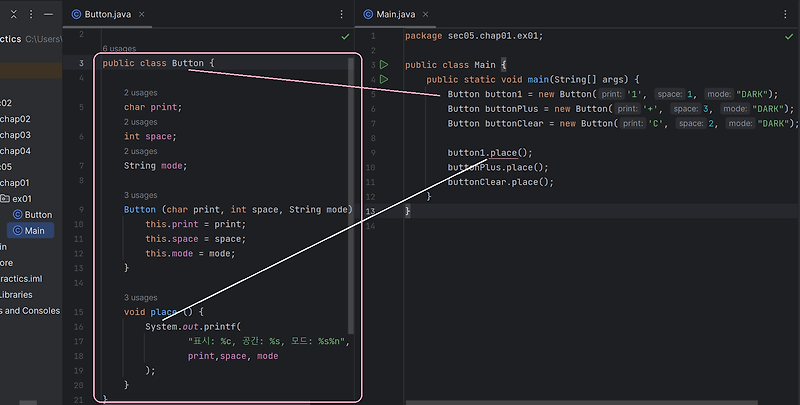The height and width of the screenshot is (405, 800).
Task: Click 'public class Button {' declaration
Action: point(159,63)
